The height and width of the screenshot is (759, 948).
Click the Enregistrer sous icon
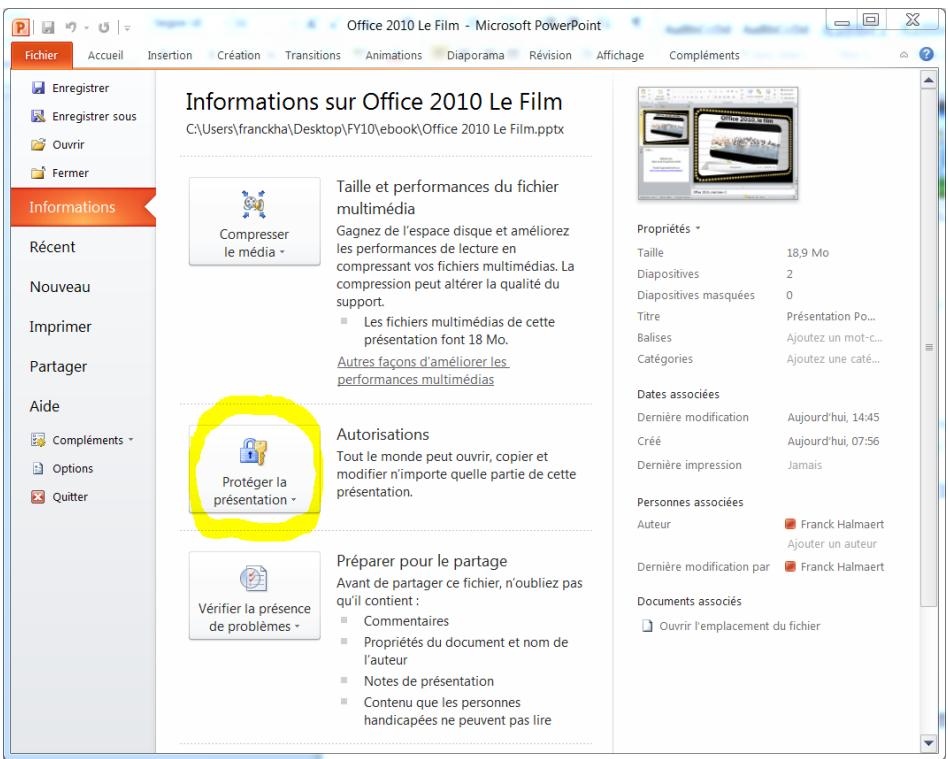tap(38, 116)
